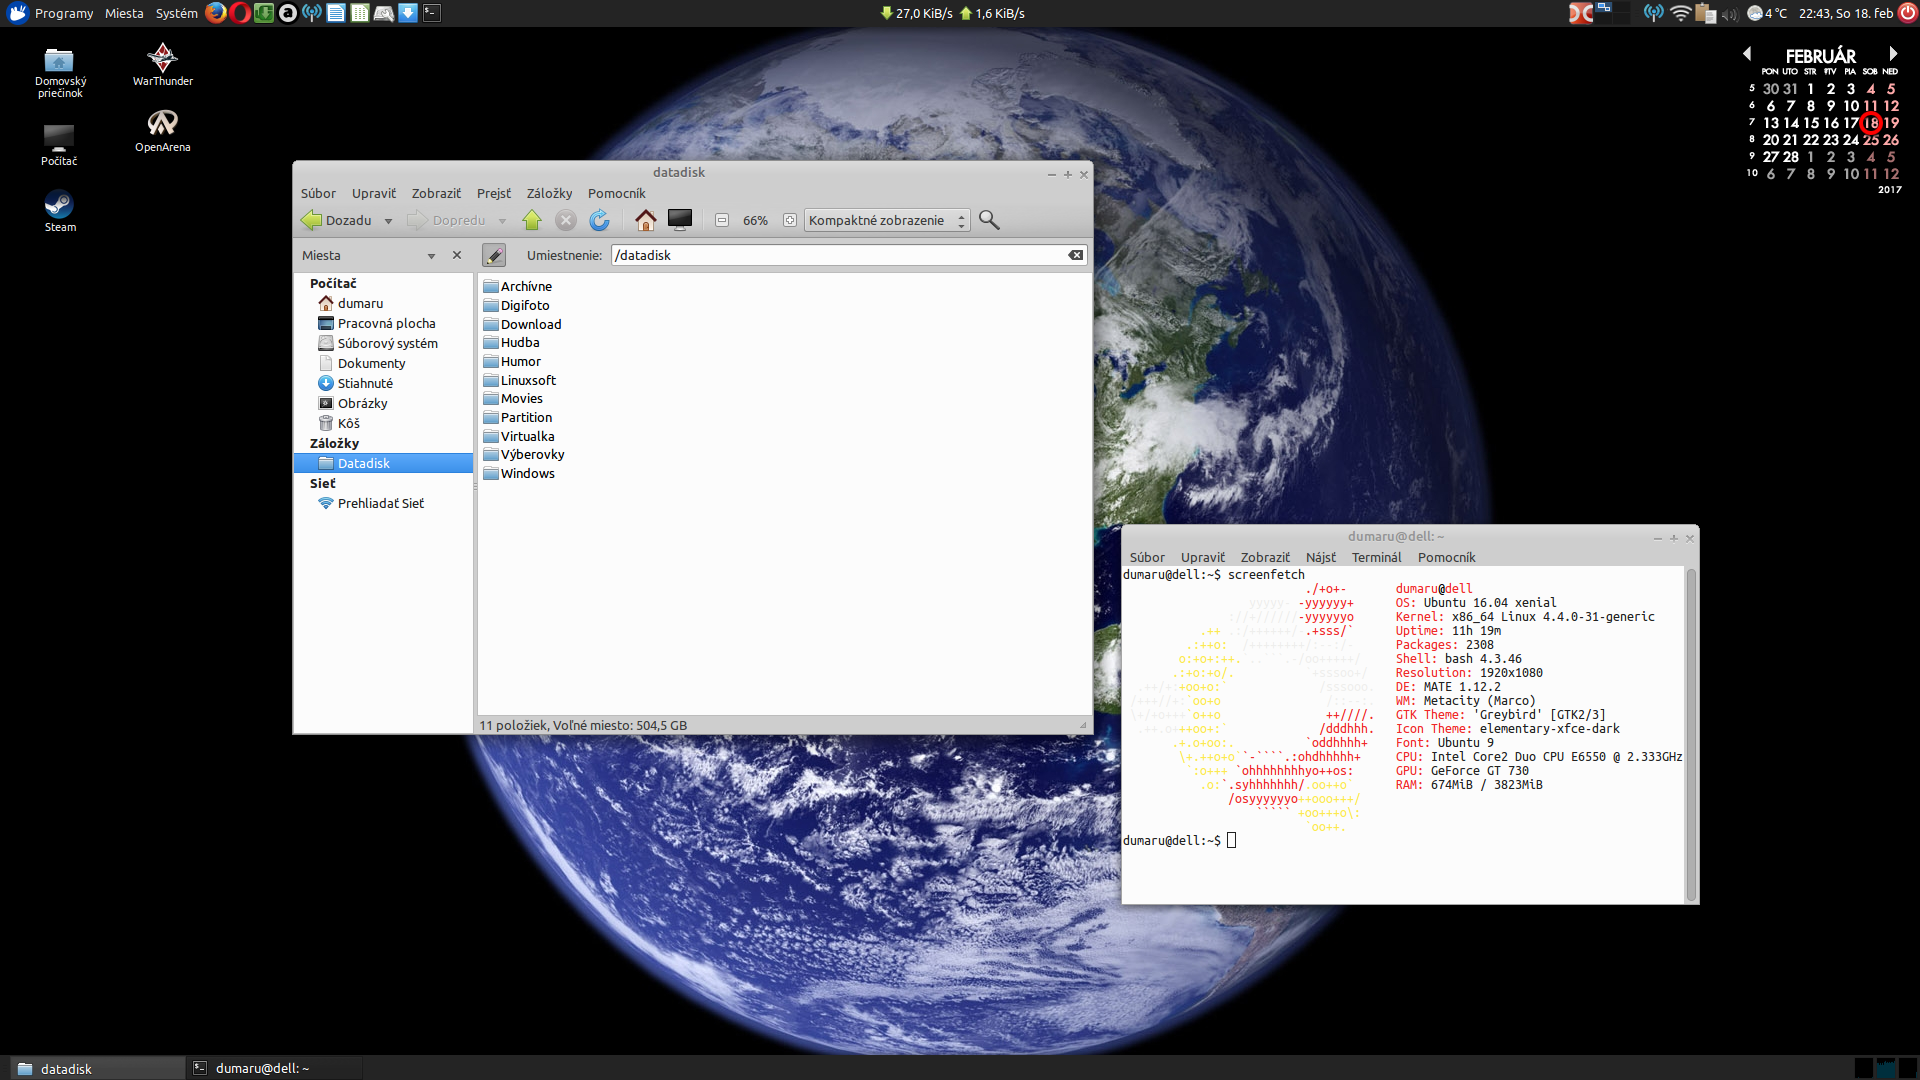
Task: Clear the location field with the erase icon
Action: (x=1075, y=255)
